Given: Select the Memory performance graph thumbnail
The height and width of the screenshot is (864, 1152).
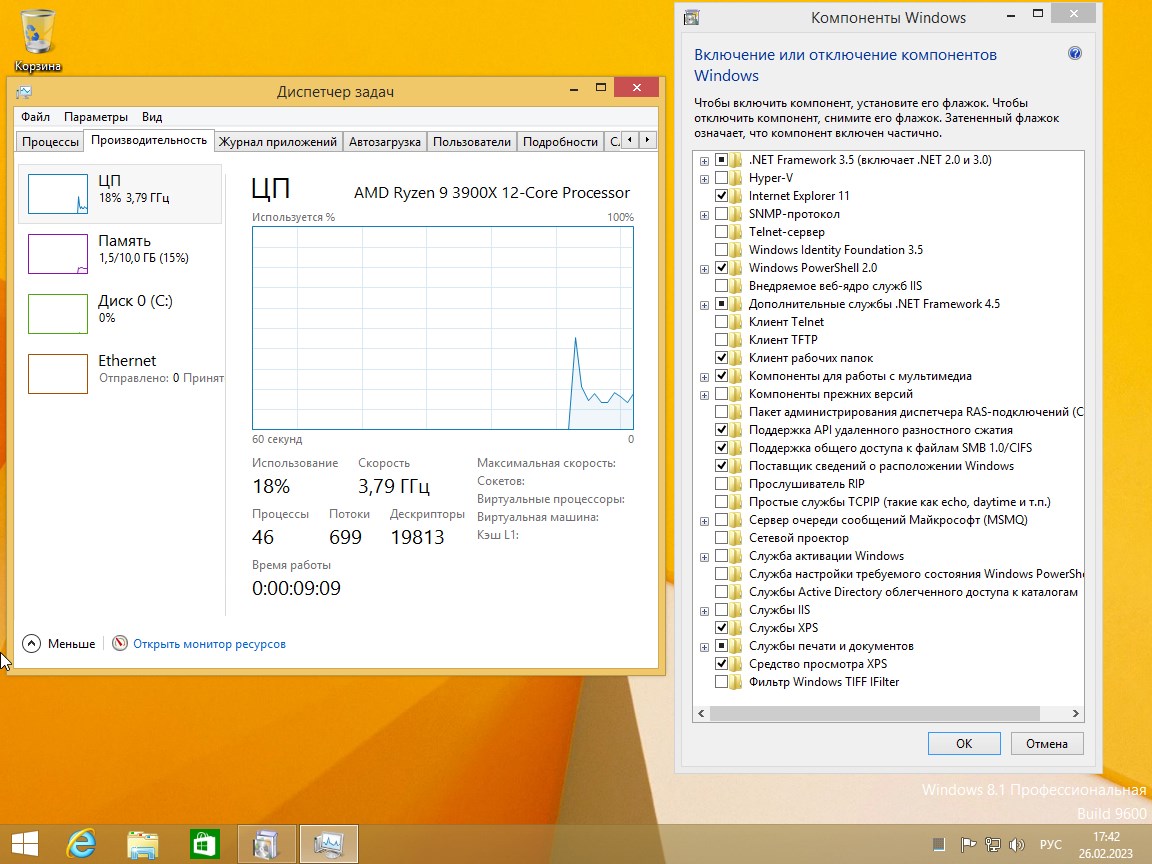Looking at the screenshot, I should 58,253.
